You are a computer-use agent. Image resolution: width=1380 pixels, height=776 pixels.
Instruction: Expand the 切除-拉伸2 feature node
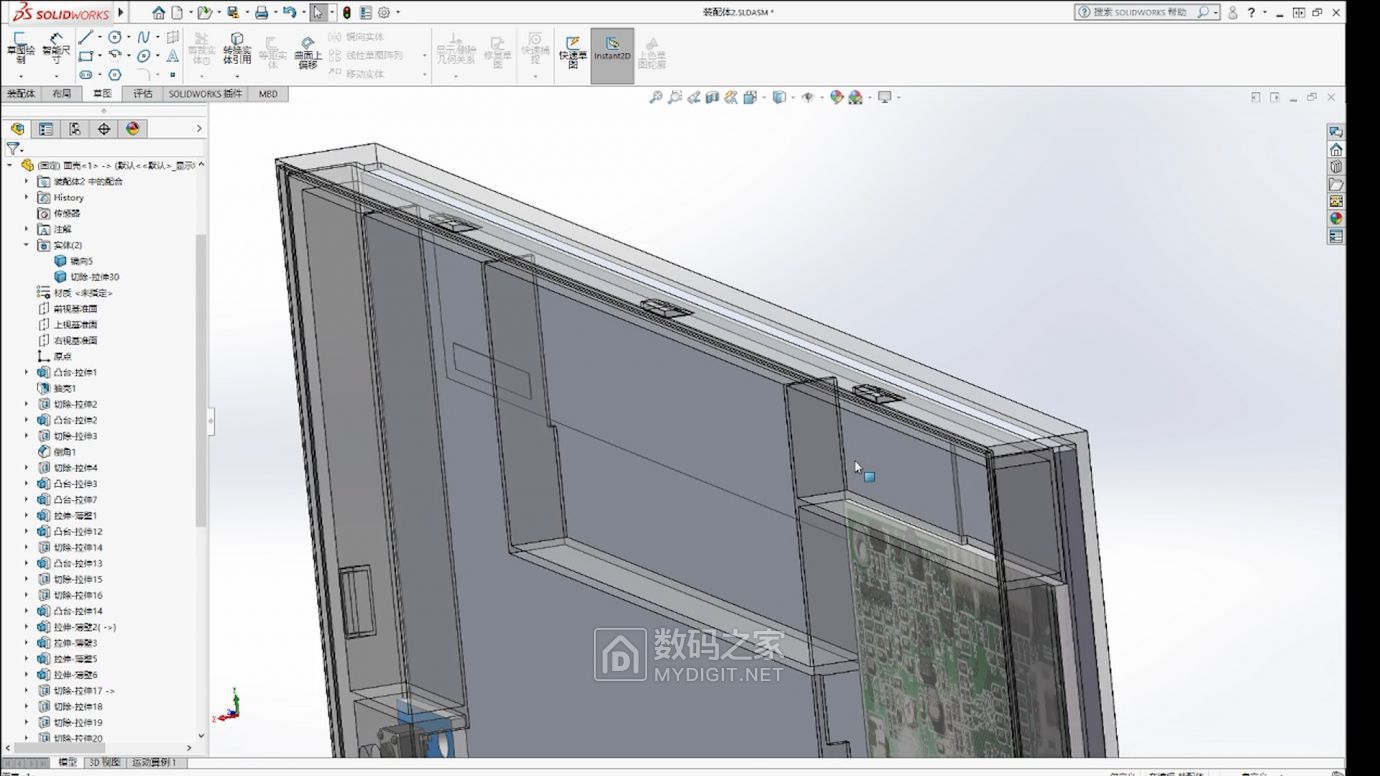27,404
